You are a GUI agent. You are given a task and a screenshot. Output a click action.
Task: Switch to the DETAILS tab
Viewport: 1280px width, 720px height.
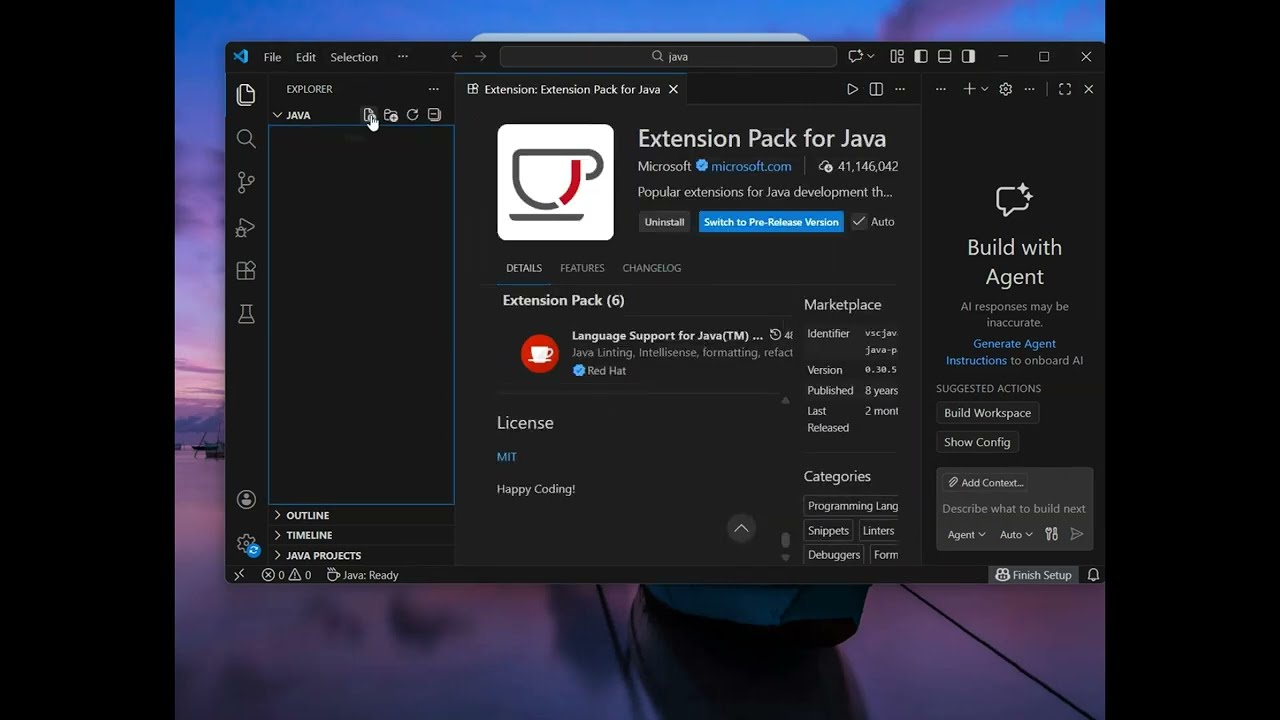(524, 268)
